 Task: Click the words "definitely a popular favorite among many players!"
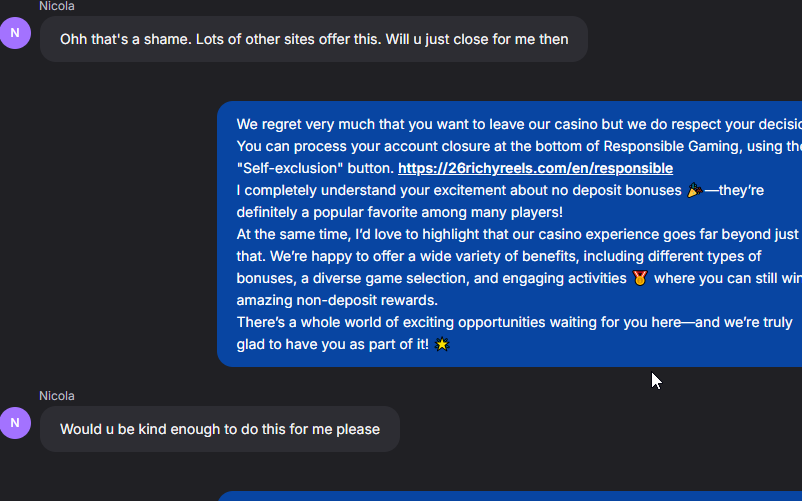(x=399, y=212)
